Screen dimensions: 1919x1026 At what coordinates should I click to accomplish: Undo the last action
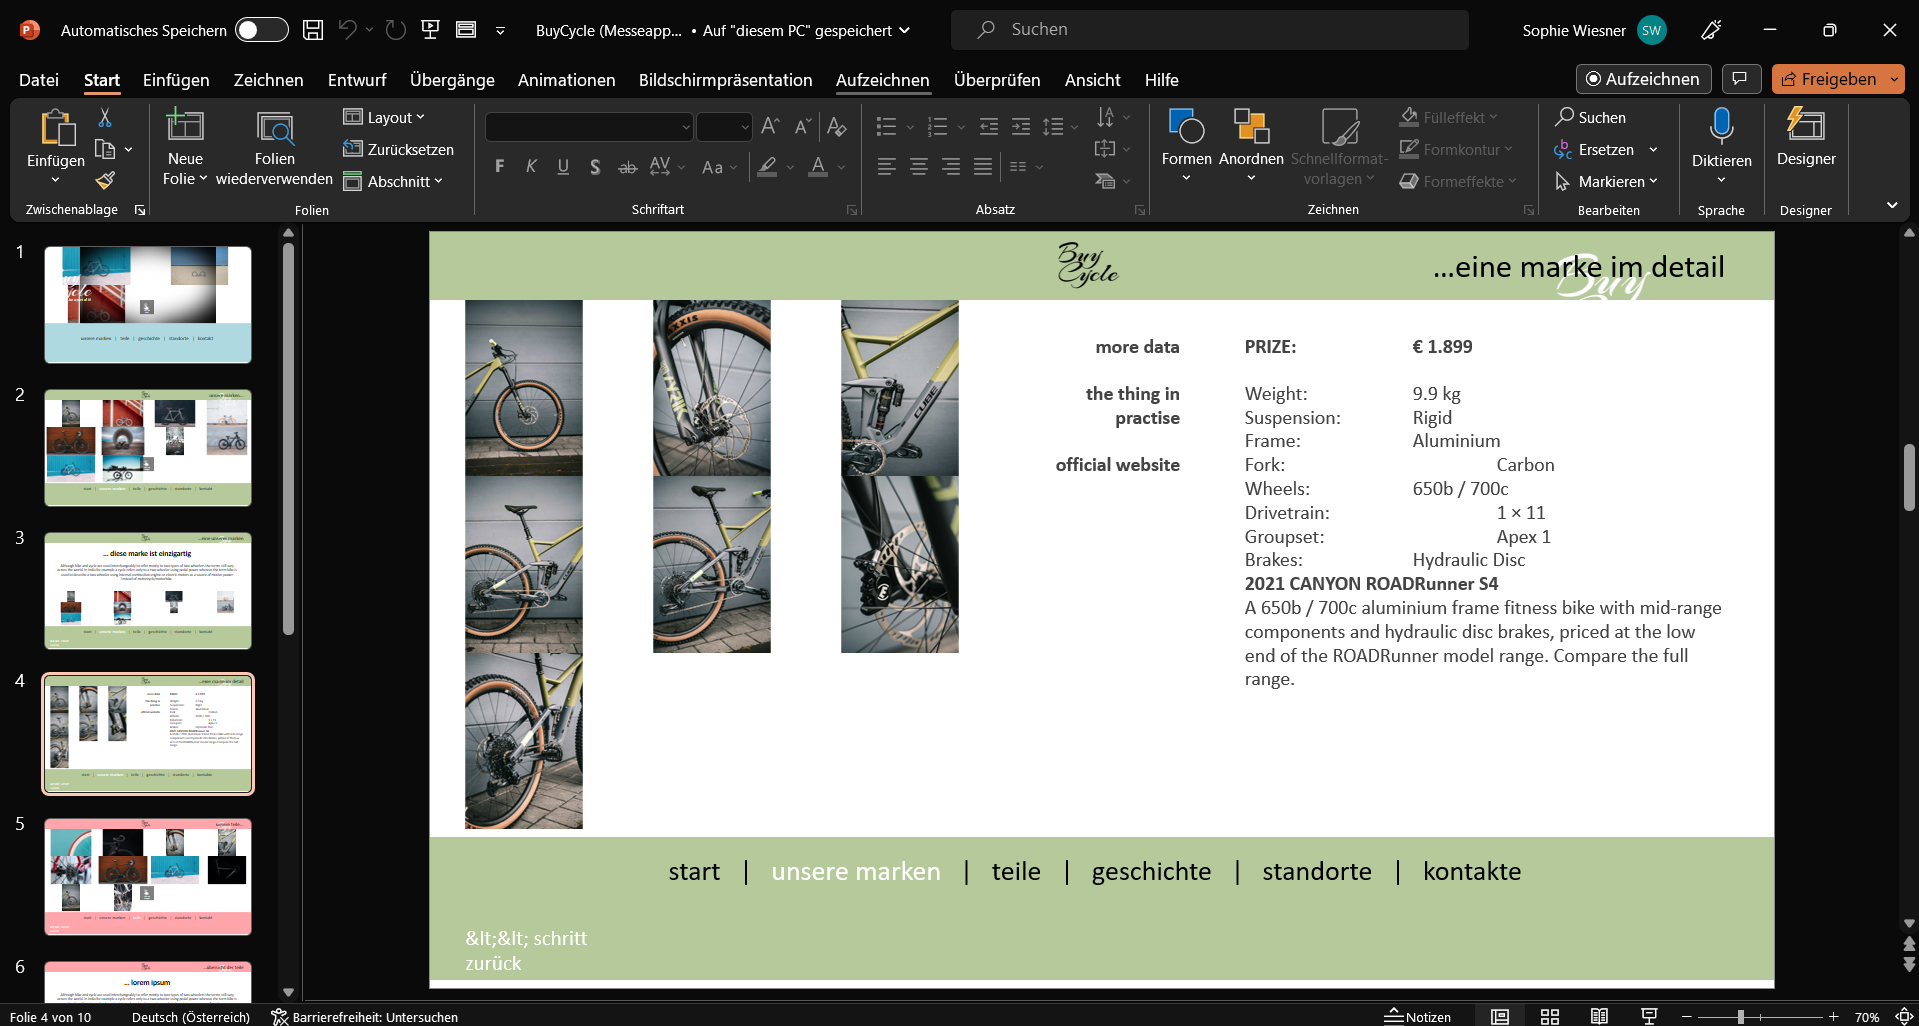pyautogui.click(x=347, y=30)
